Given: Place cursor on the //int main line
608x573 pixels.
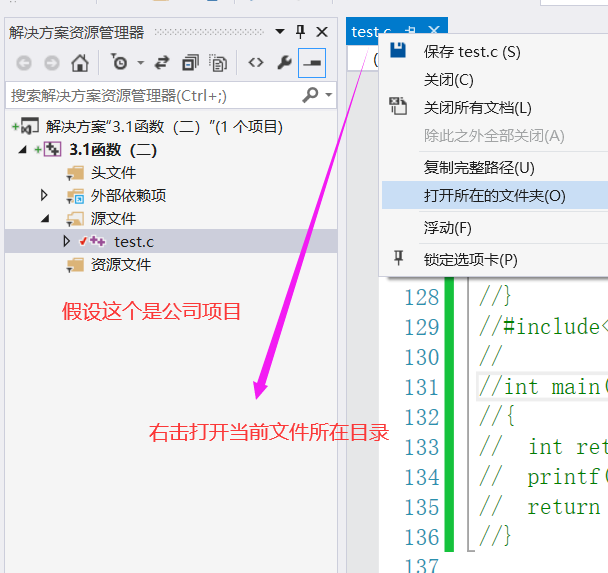Looking at the screenshot, I should [x=543, y=387].
